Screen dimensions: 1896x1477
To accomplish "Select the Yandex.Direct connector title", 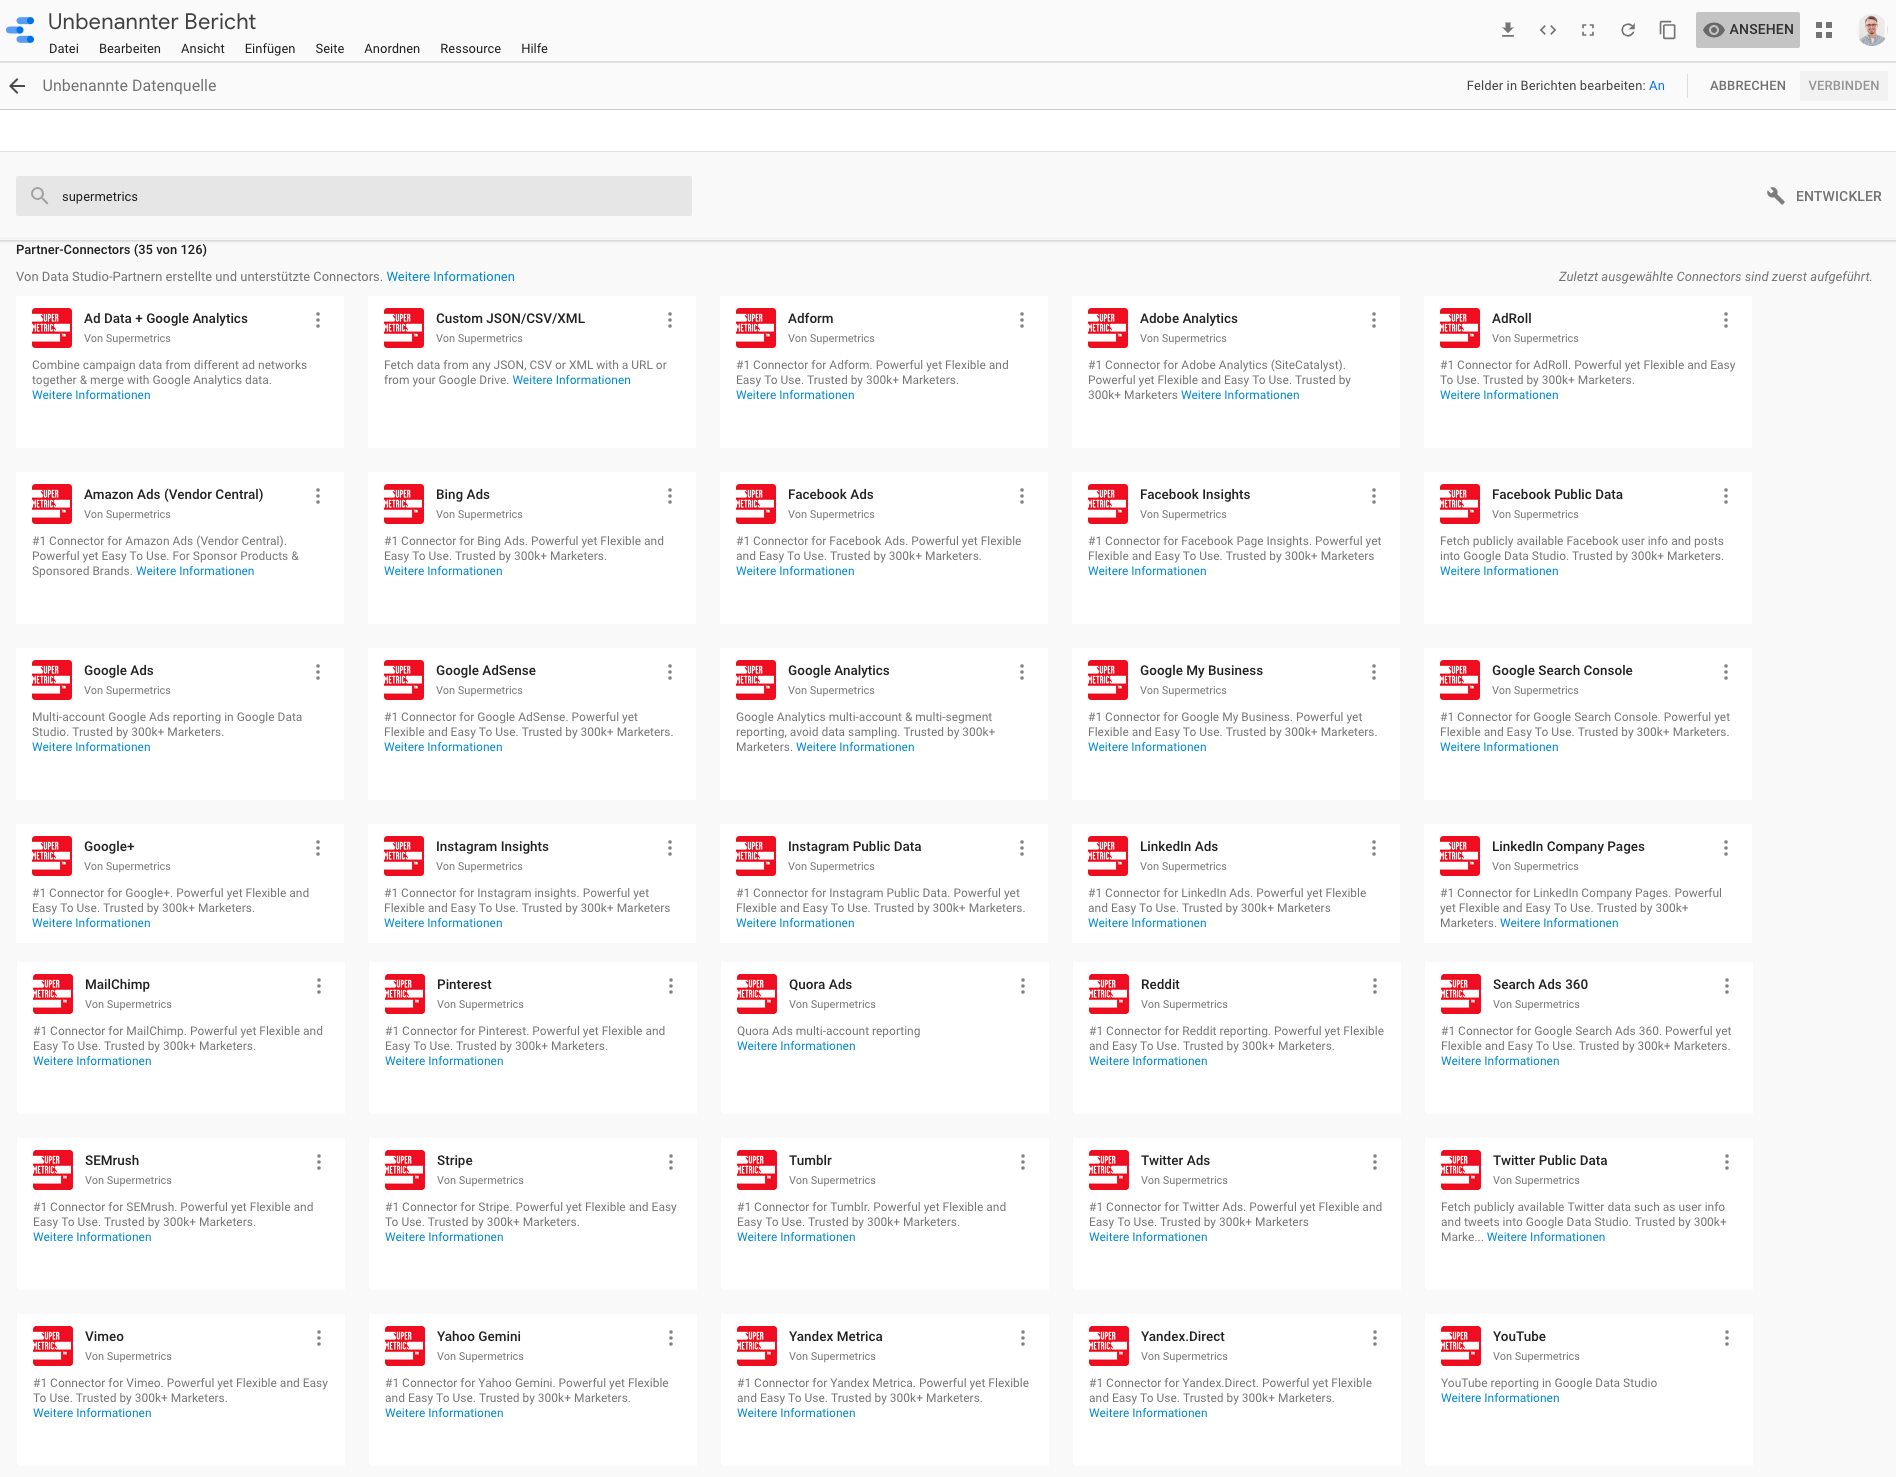I will pyautogui.click(x=1183, y=1336).
